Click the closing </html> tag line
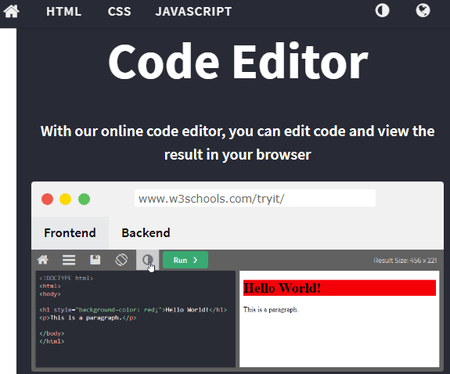450x374 pixels. click(52, 341)
